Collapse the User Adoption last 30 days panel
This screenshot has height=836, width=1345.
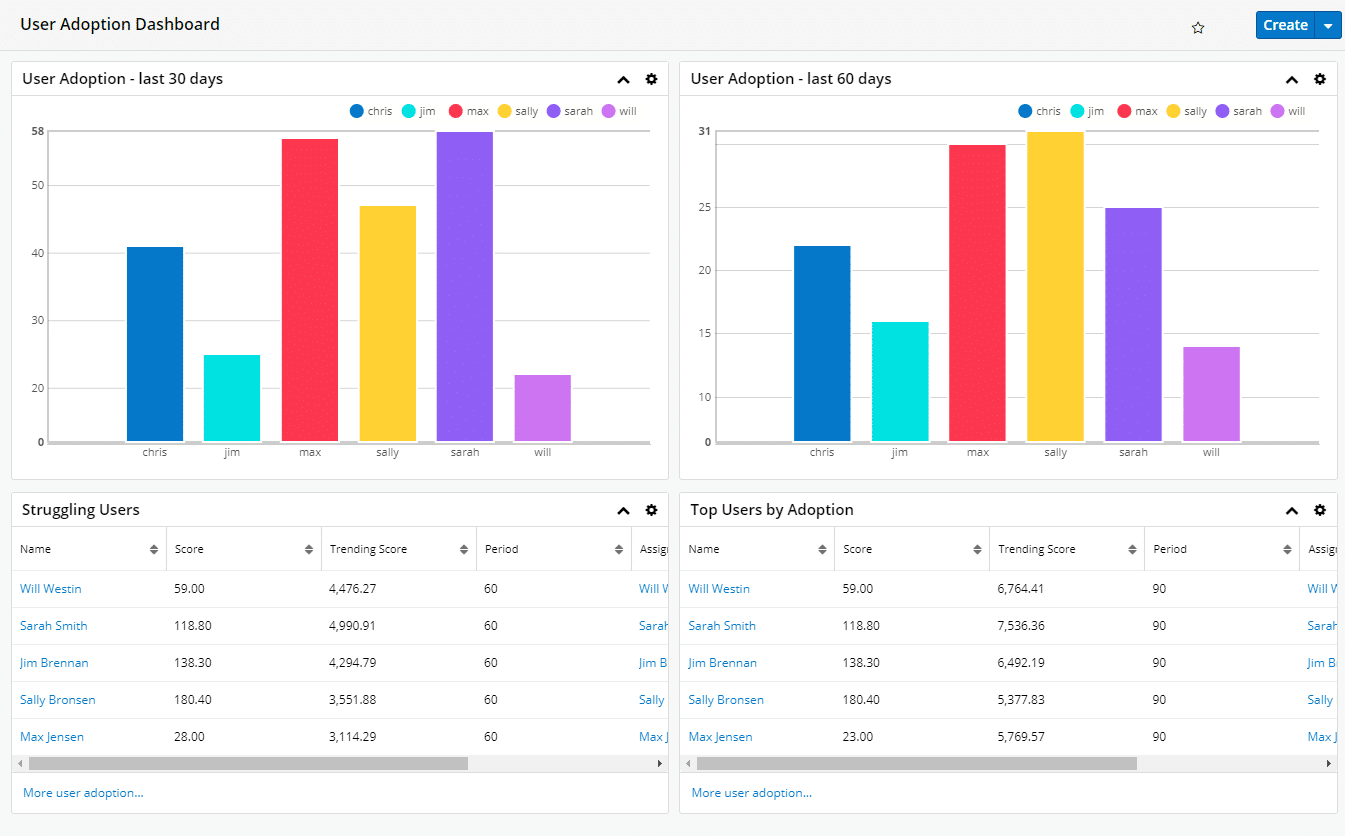pos(623,80)
